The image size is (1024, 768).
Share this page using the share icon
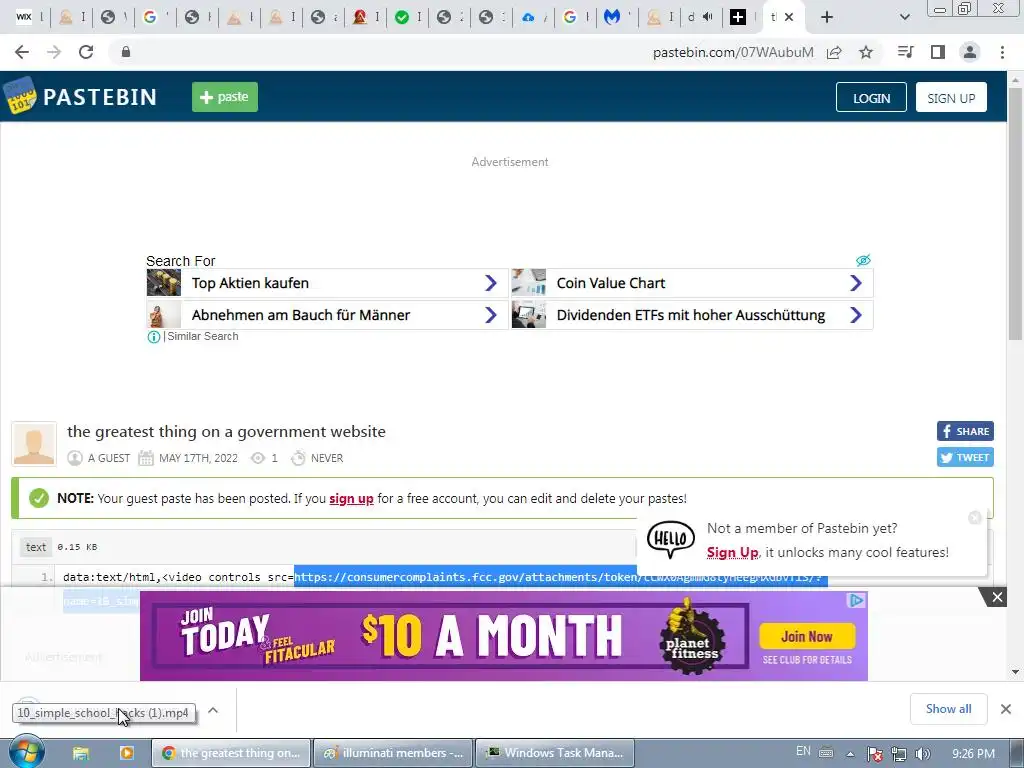(834, 52)
